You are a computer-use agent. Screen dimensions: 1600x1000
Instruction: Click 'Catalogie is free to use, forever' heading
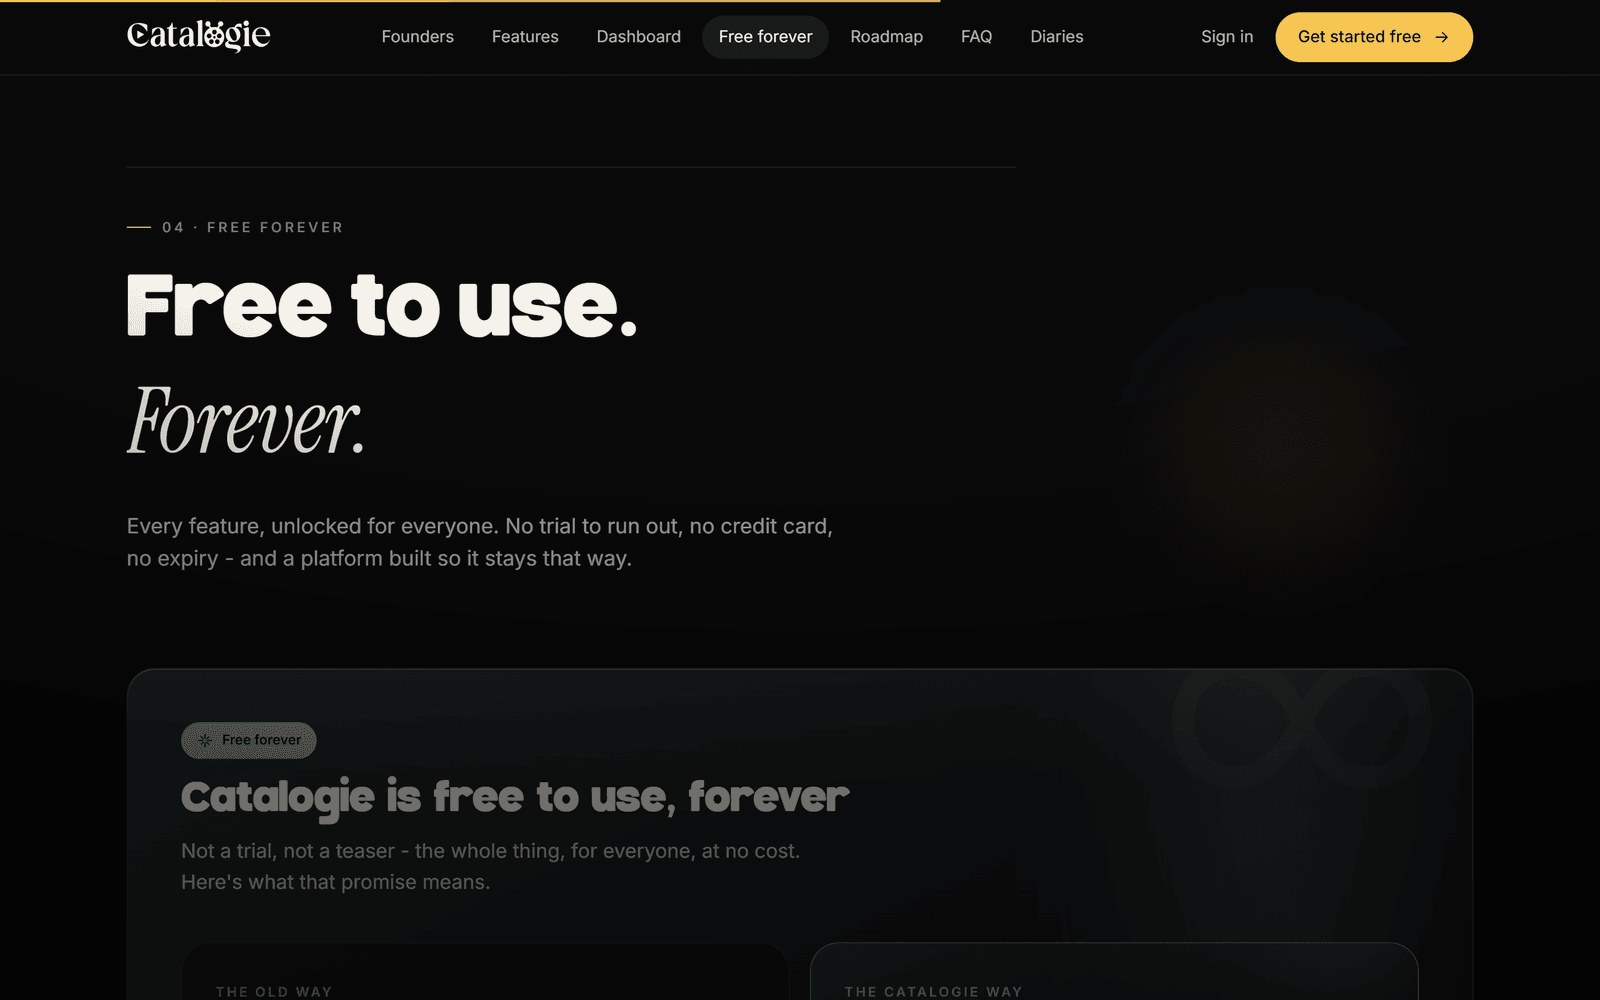coord(515,798)
